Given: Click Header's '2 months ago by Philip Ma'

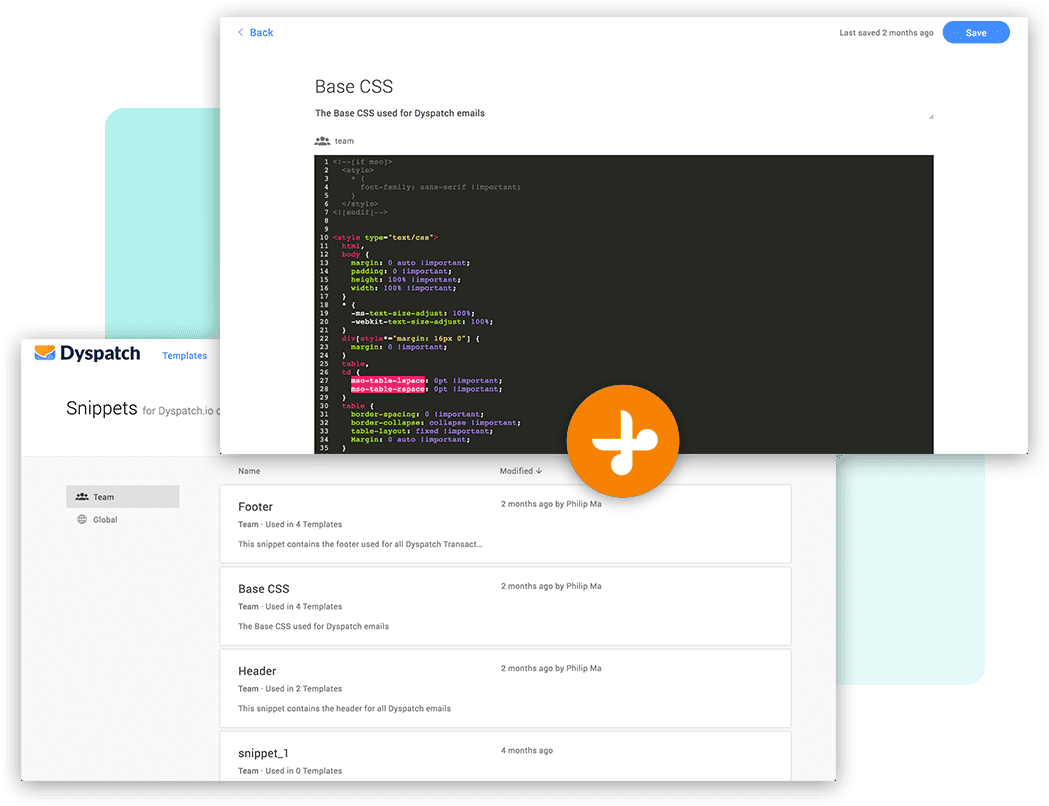Looking at the screenshot, I should tap(551, 668).
